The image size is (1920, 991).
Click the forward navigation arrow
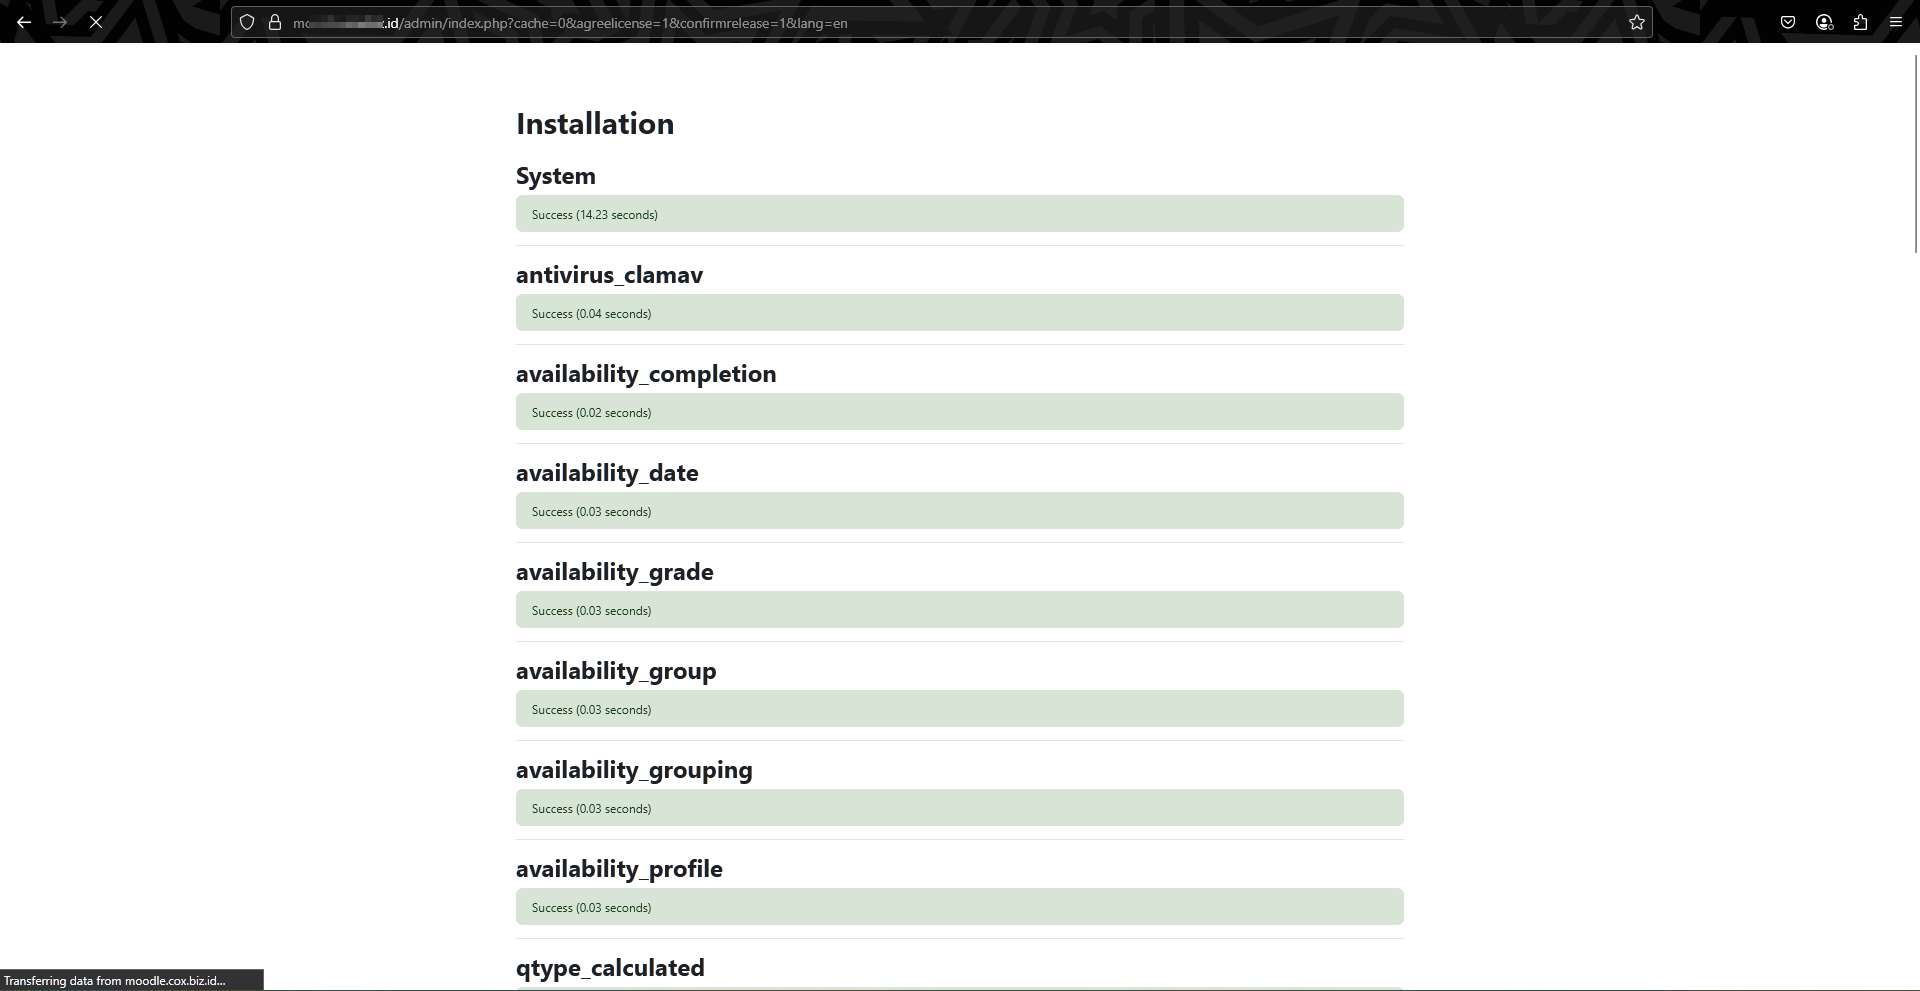60,22
